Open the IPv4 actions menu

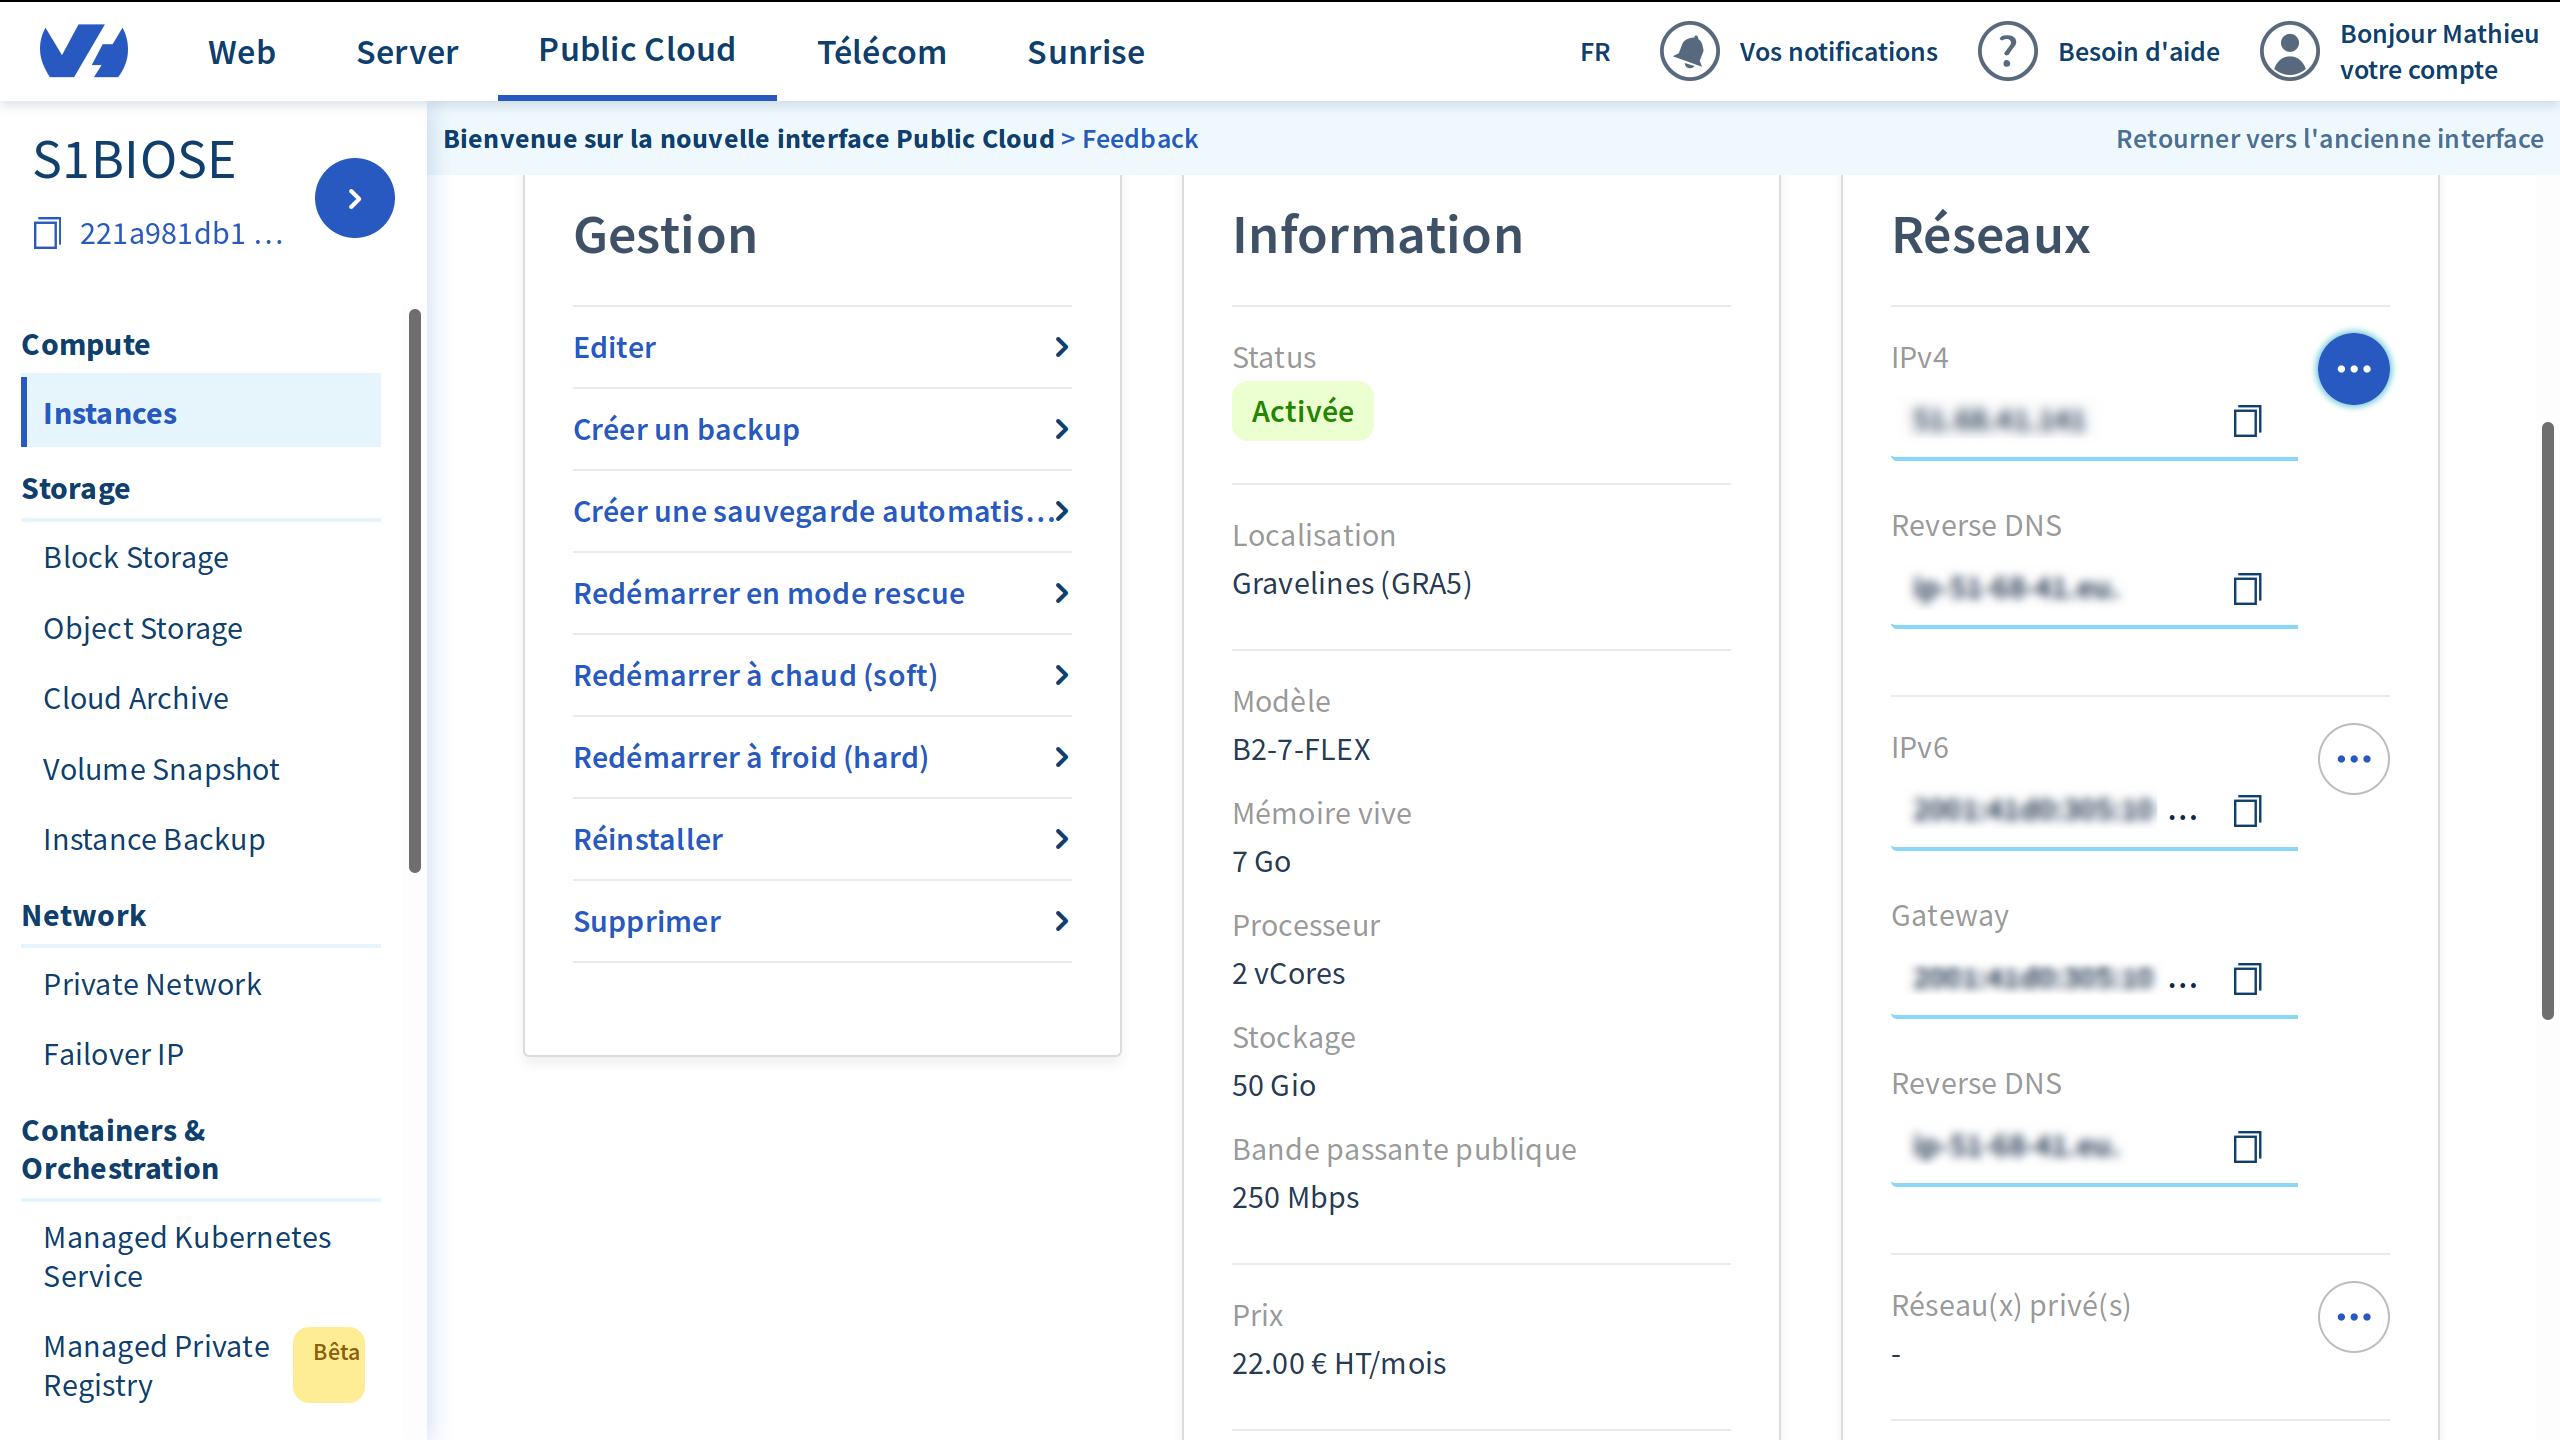(x=2354, y=369)
